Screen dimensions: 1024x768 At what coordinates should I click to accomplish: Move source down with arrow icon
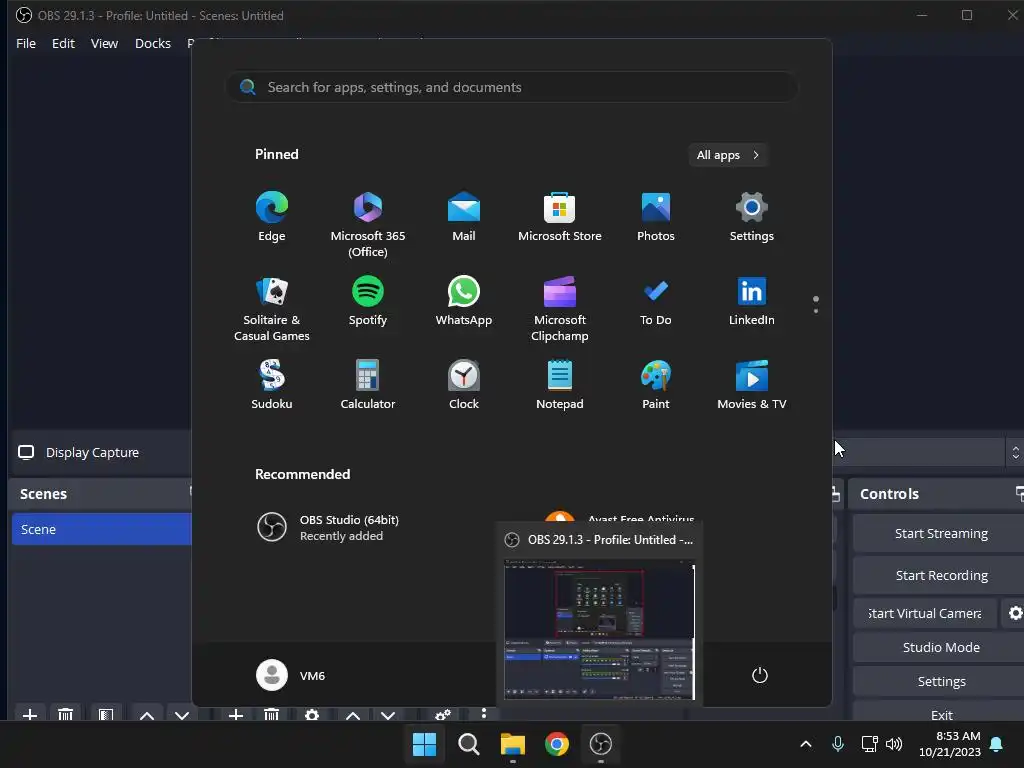pyautogui.click(x=388, y=714)
